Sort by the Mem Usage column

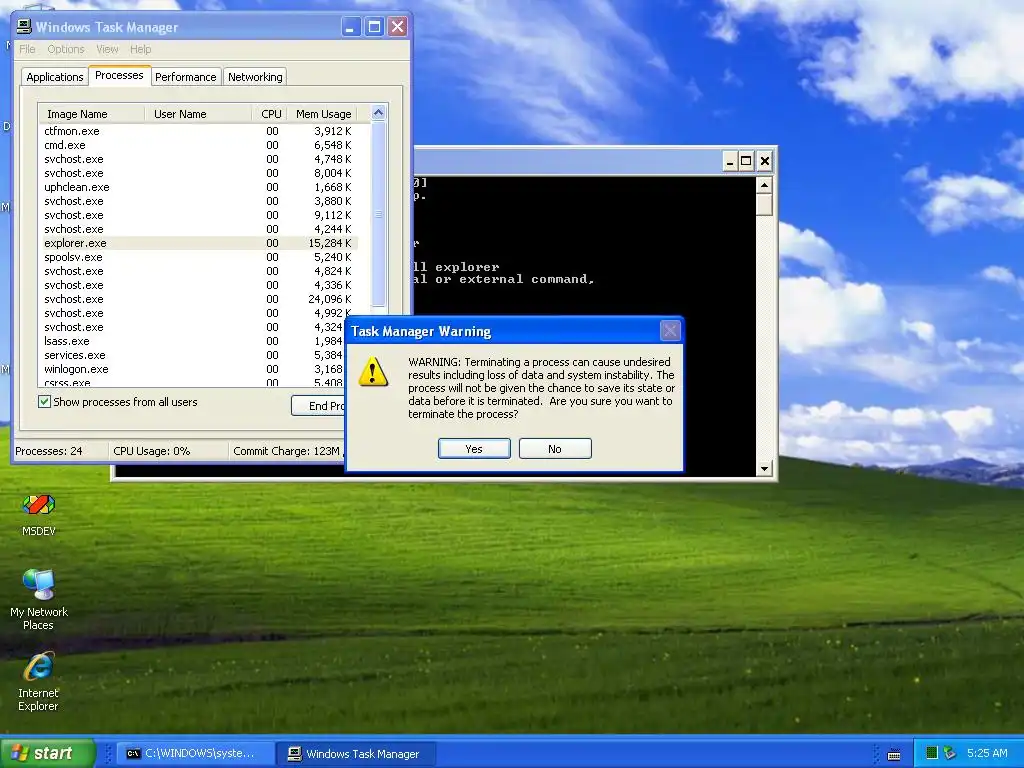pos(323,114)
